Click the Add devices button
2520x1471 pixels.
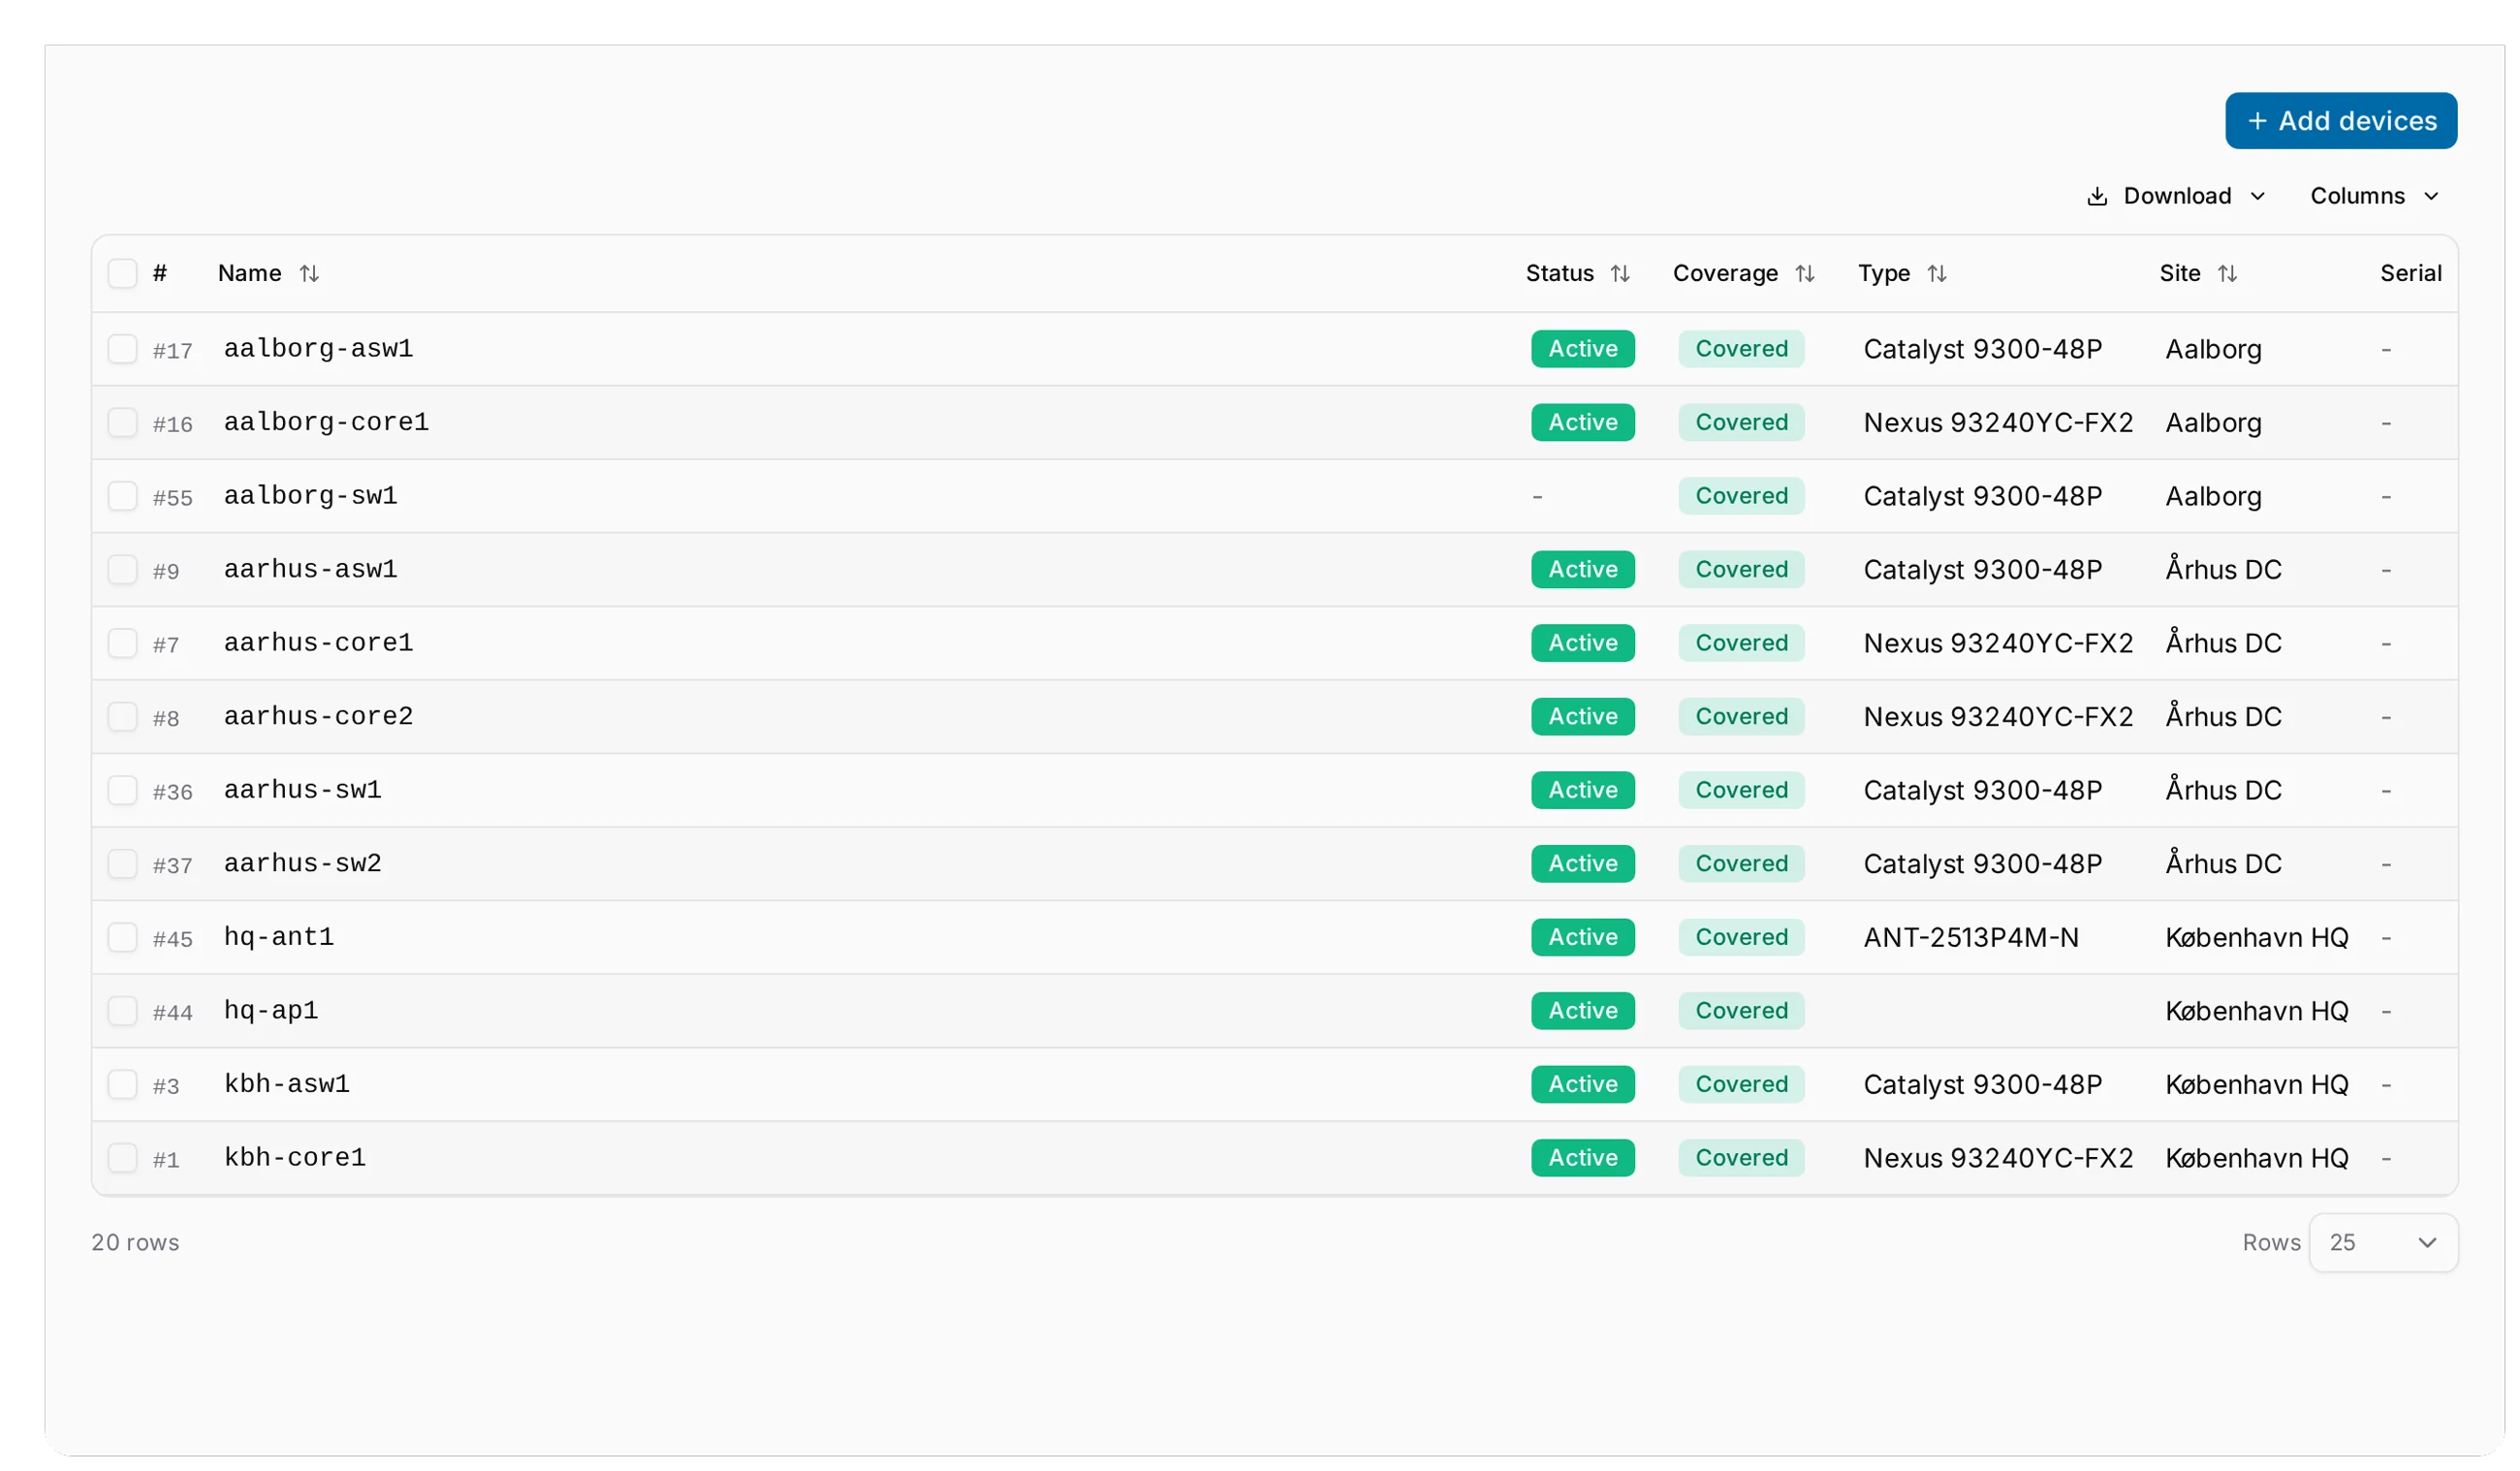(x=2340, y=121)
